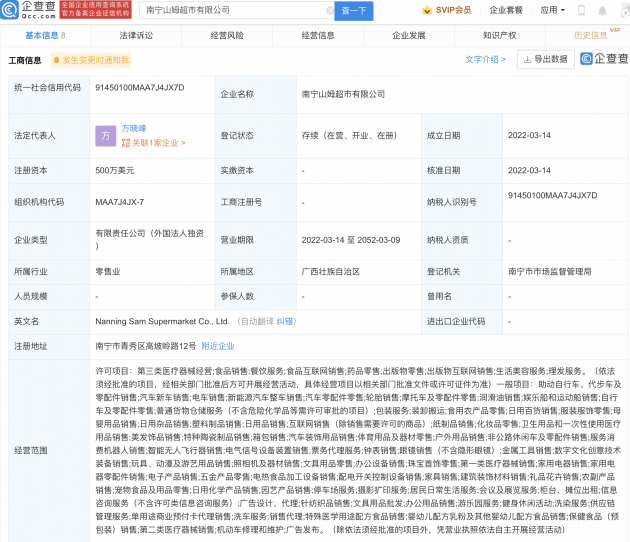Switch to the 历史信息 VIP tab
This screenshot has width=630, height=542.
coord(590,35)
